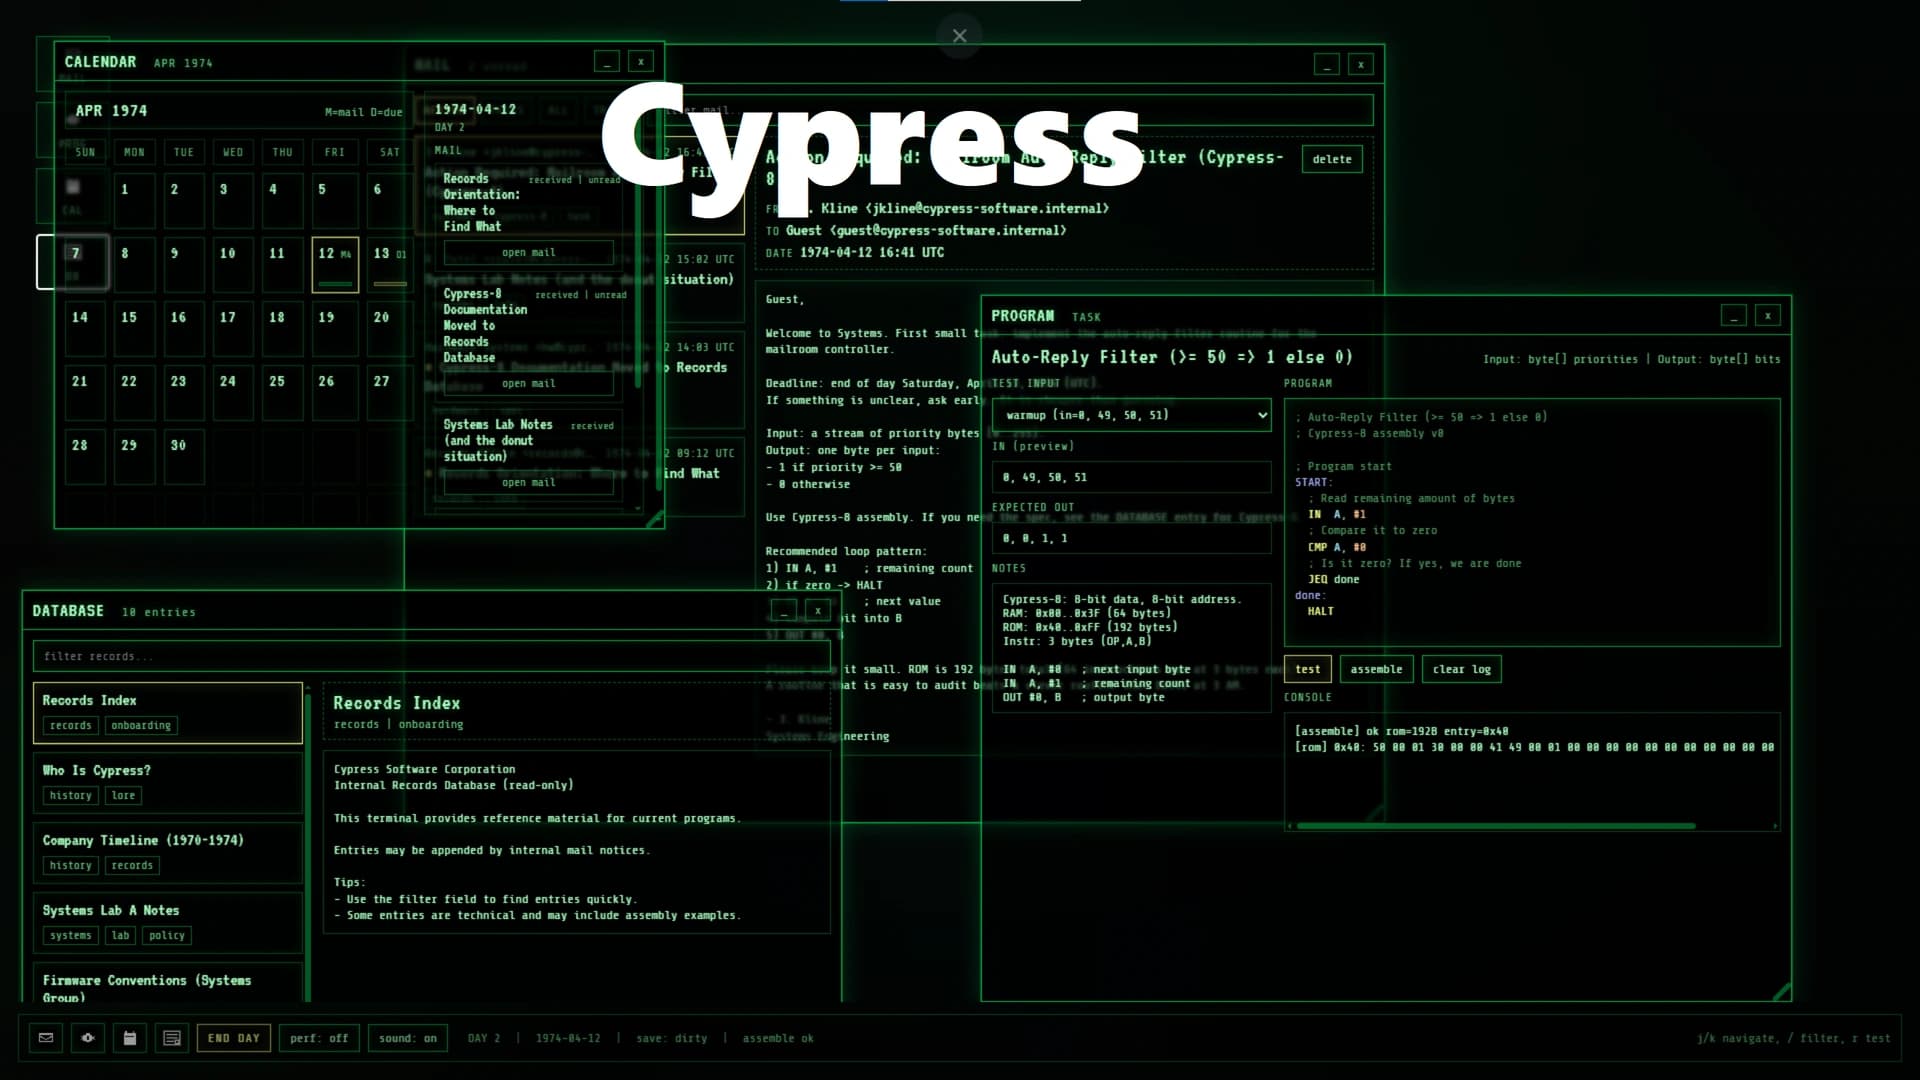Switch to the TASK tab in PROGRAM window

[x=1088, y=316]
